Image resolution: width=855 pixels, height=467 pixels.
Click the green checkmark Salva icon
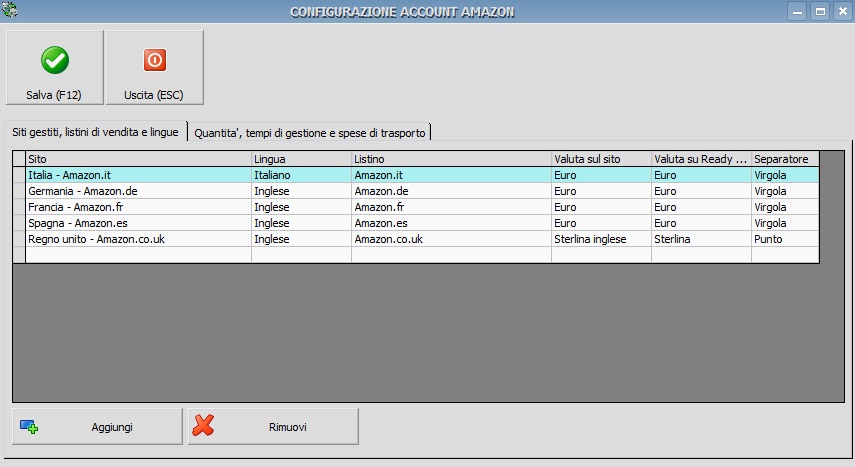coord(55,60)
